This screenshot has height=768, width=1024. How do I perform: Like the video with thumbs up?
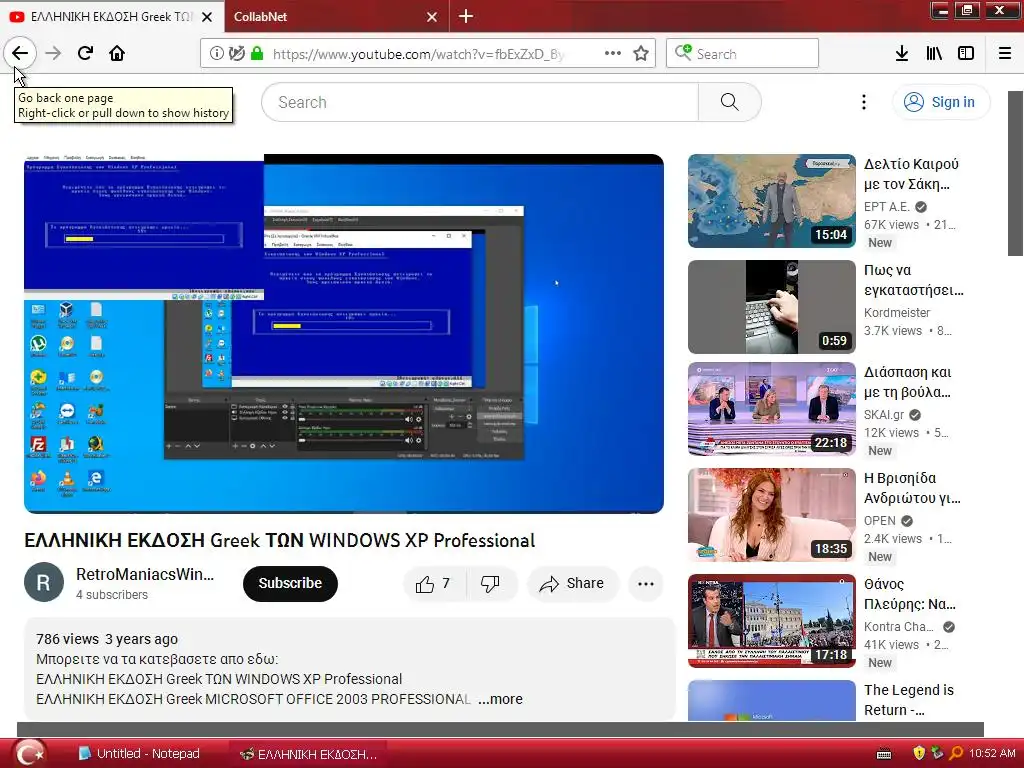[x=434, y=583]
